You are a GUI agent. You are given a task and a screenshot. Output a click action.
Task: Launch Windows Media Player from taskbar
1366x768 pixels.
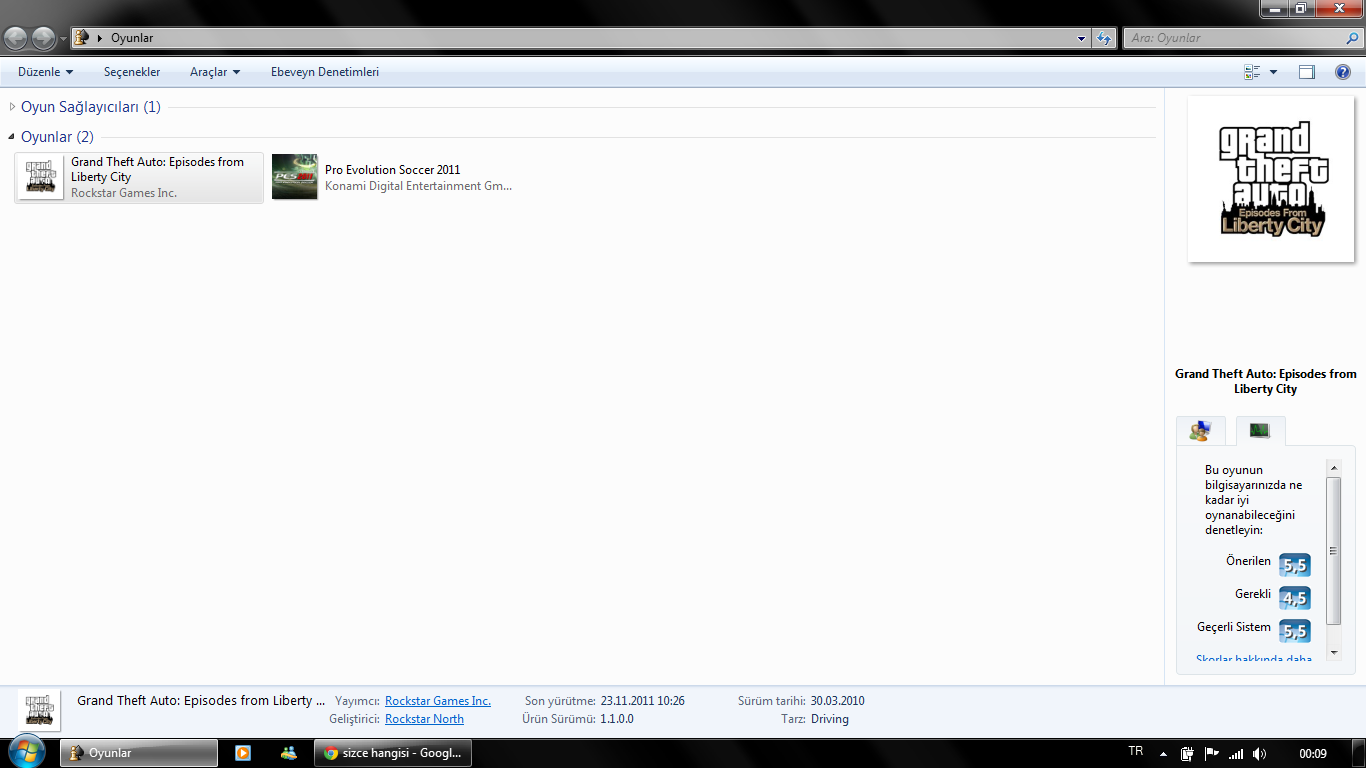click(243, 753)
